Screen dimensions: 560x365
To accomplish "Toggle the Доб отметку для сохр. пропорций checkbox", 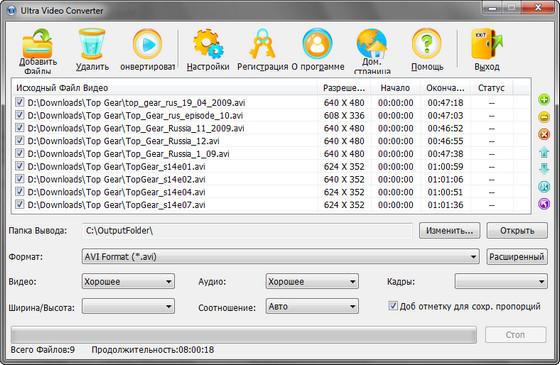I will click(393, 306).
